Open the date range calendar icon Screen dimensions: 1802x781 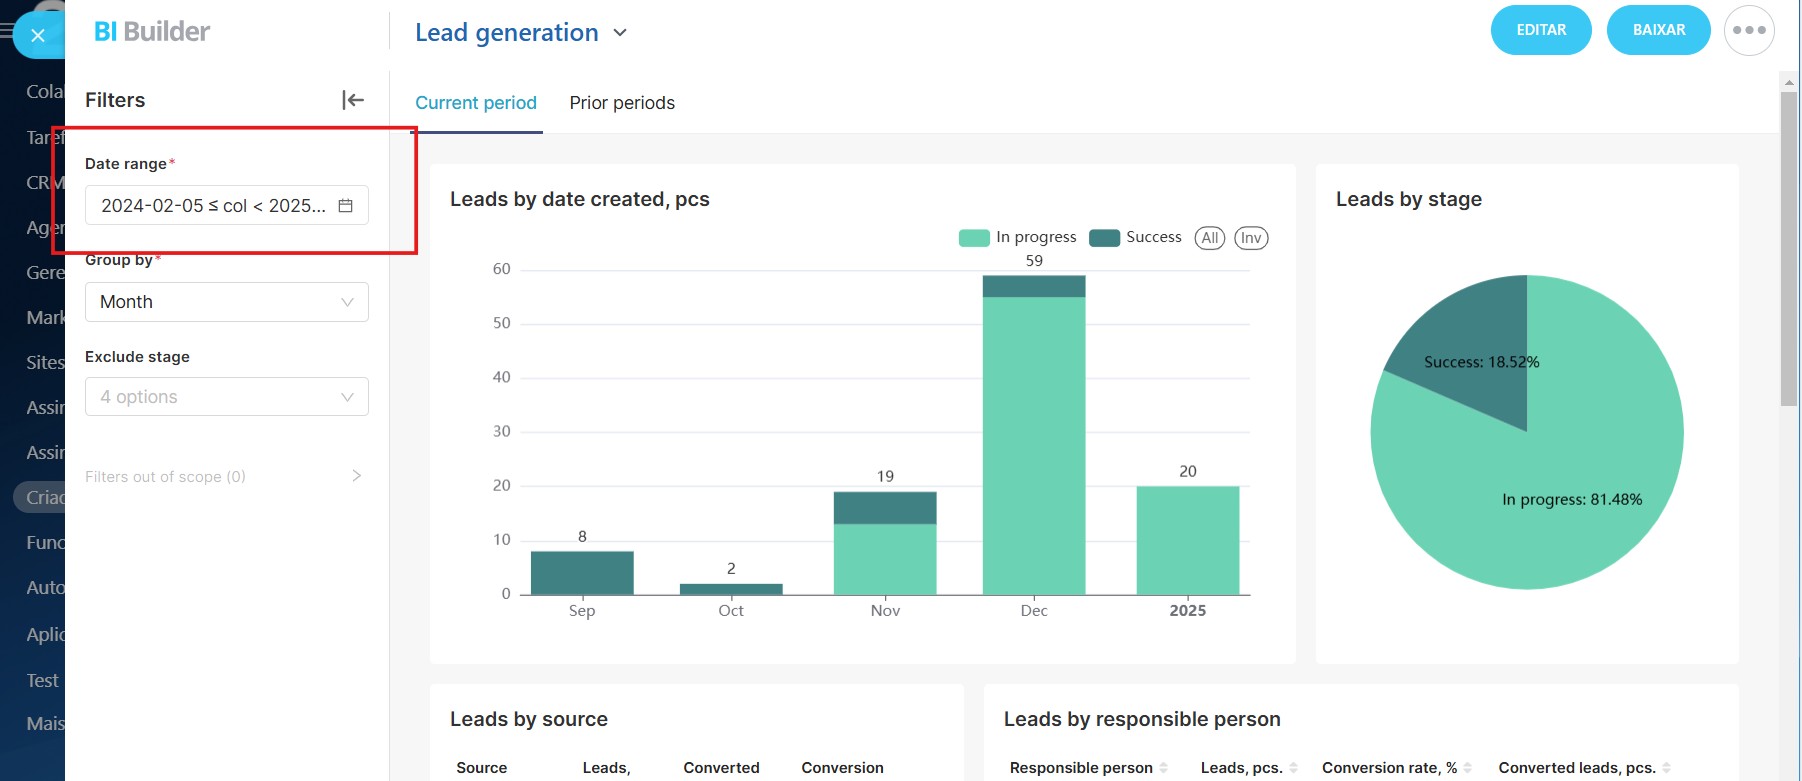click(x=346, y=206)
